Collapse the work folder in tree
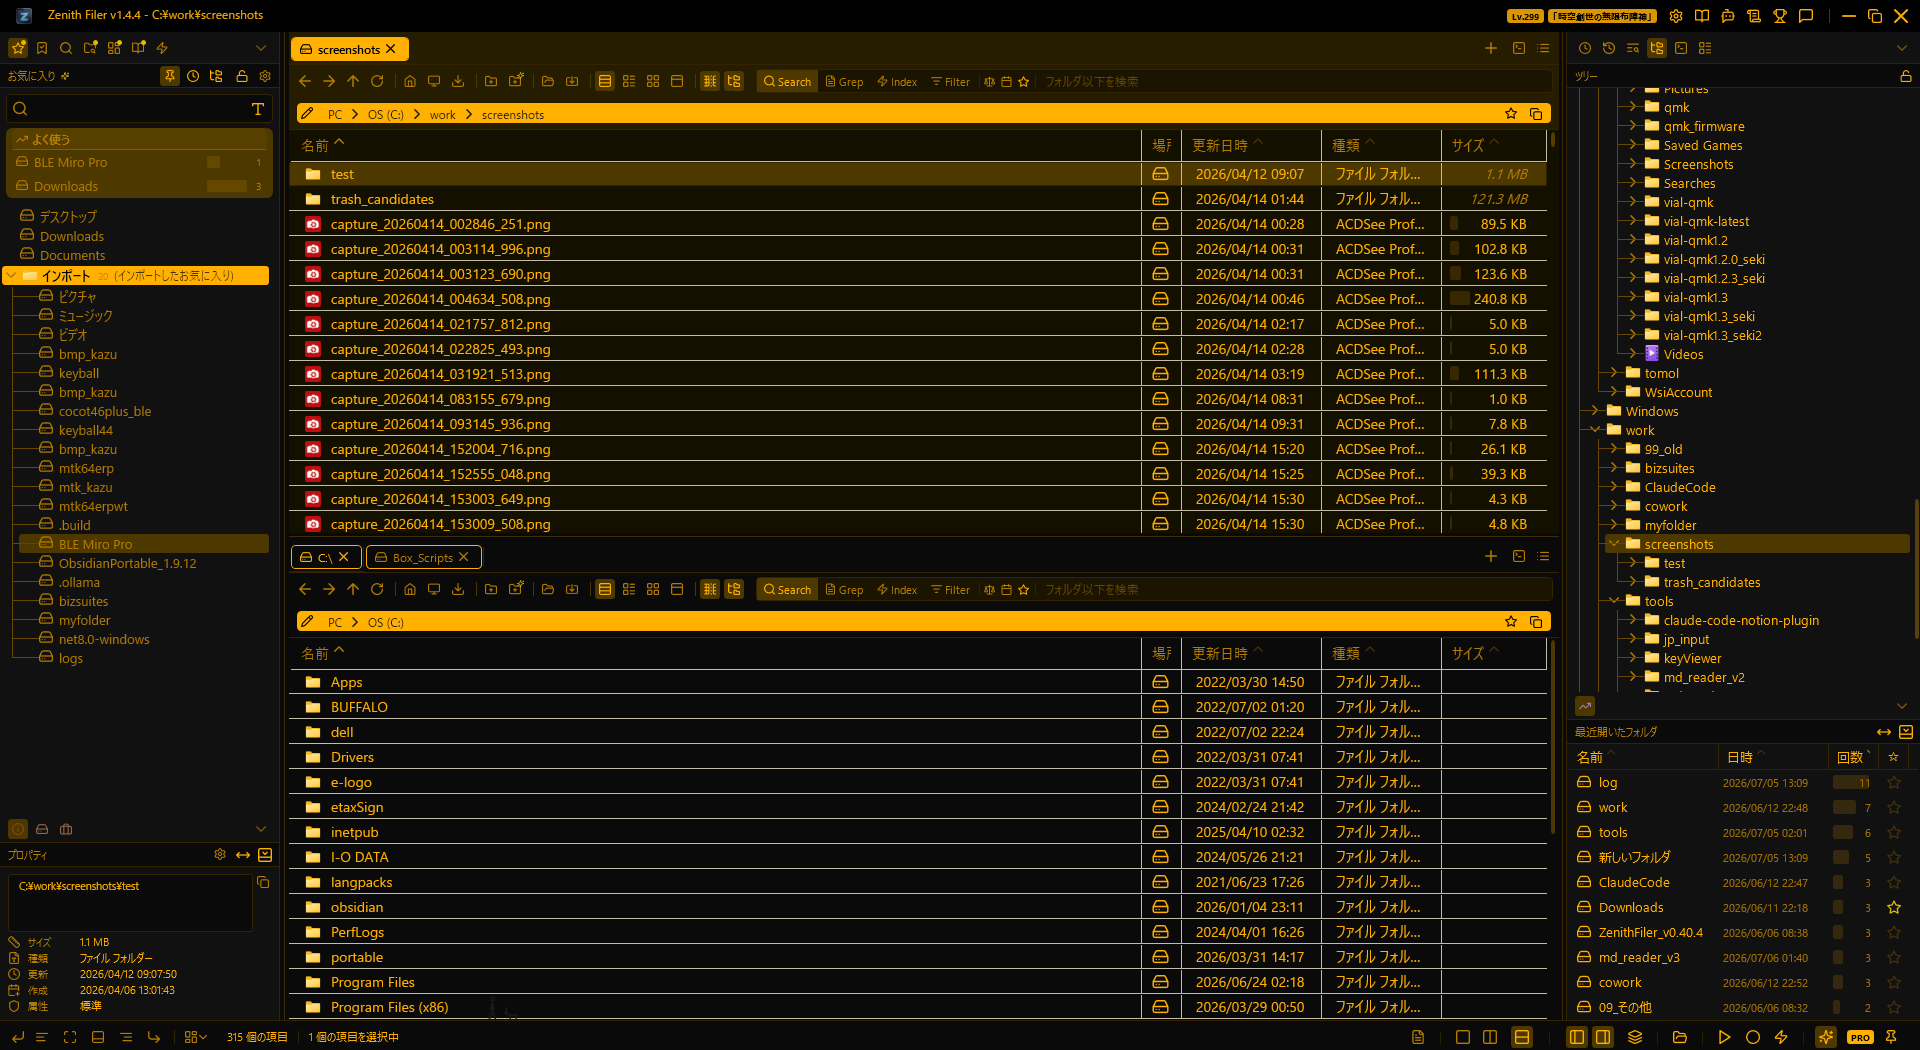 (1596, 430)
